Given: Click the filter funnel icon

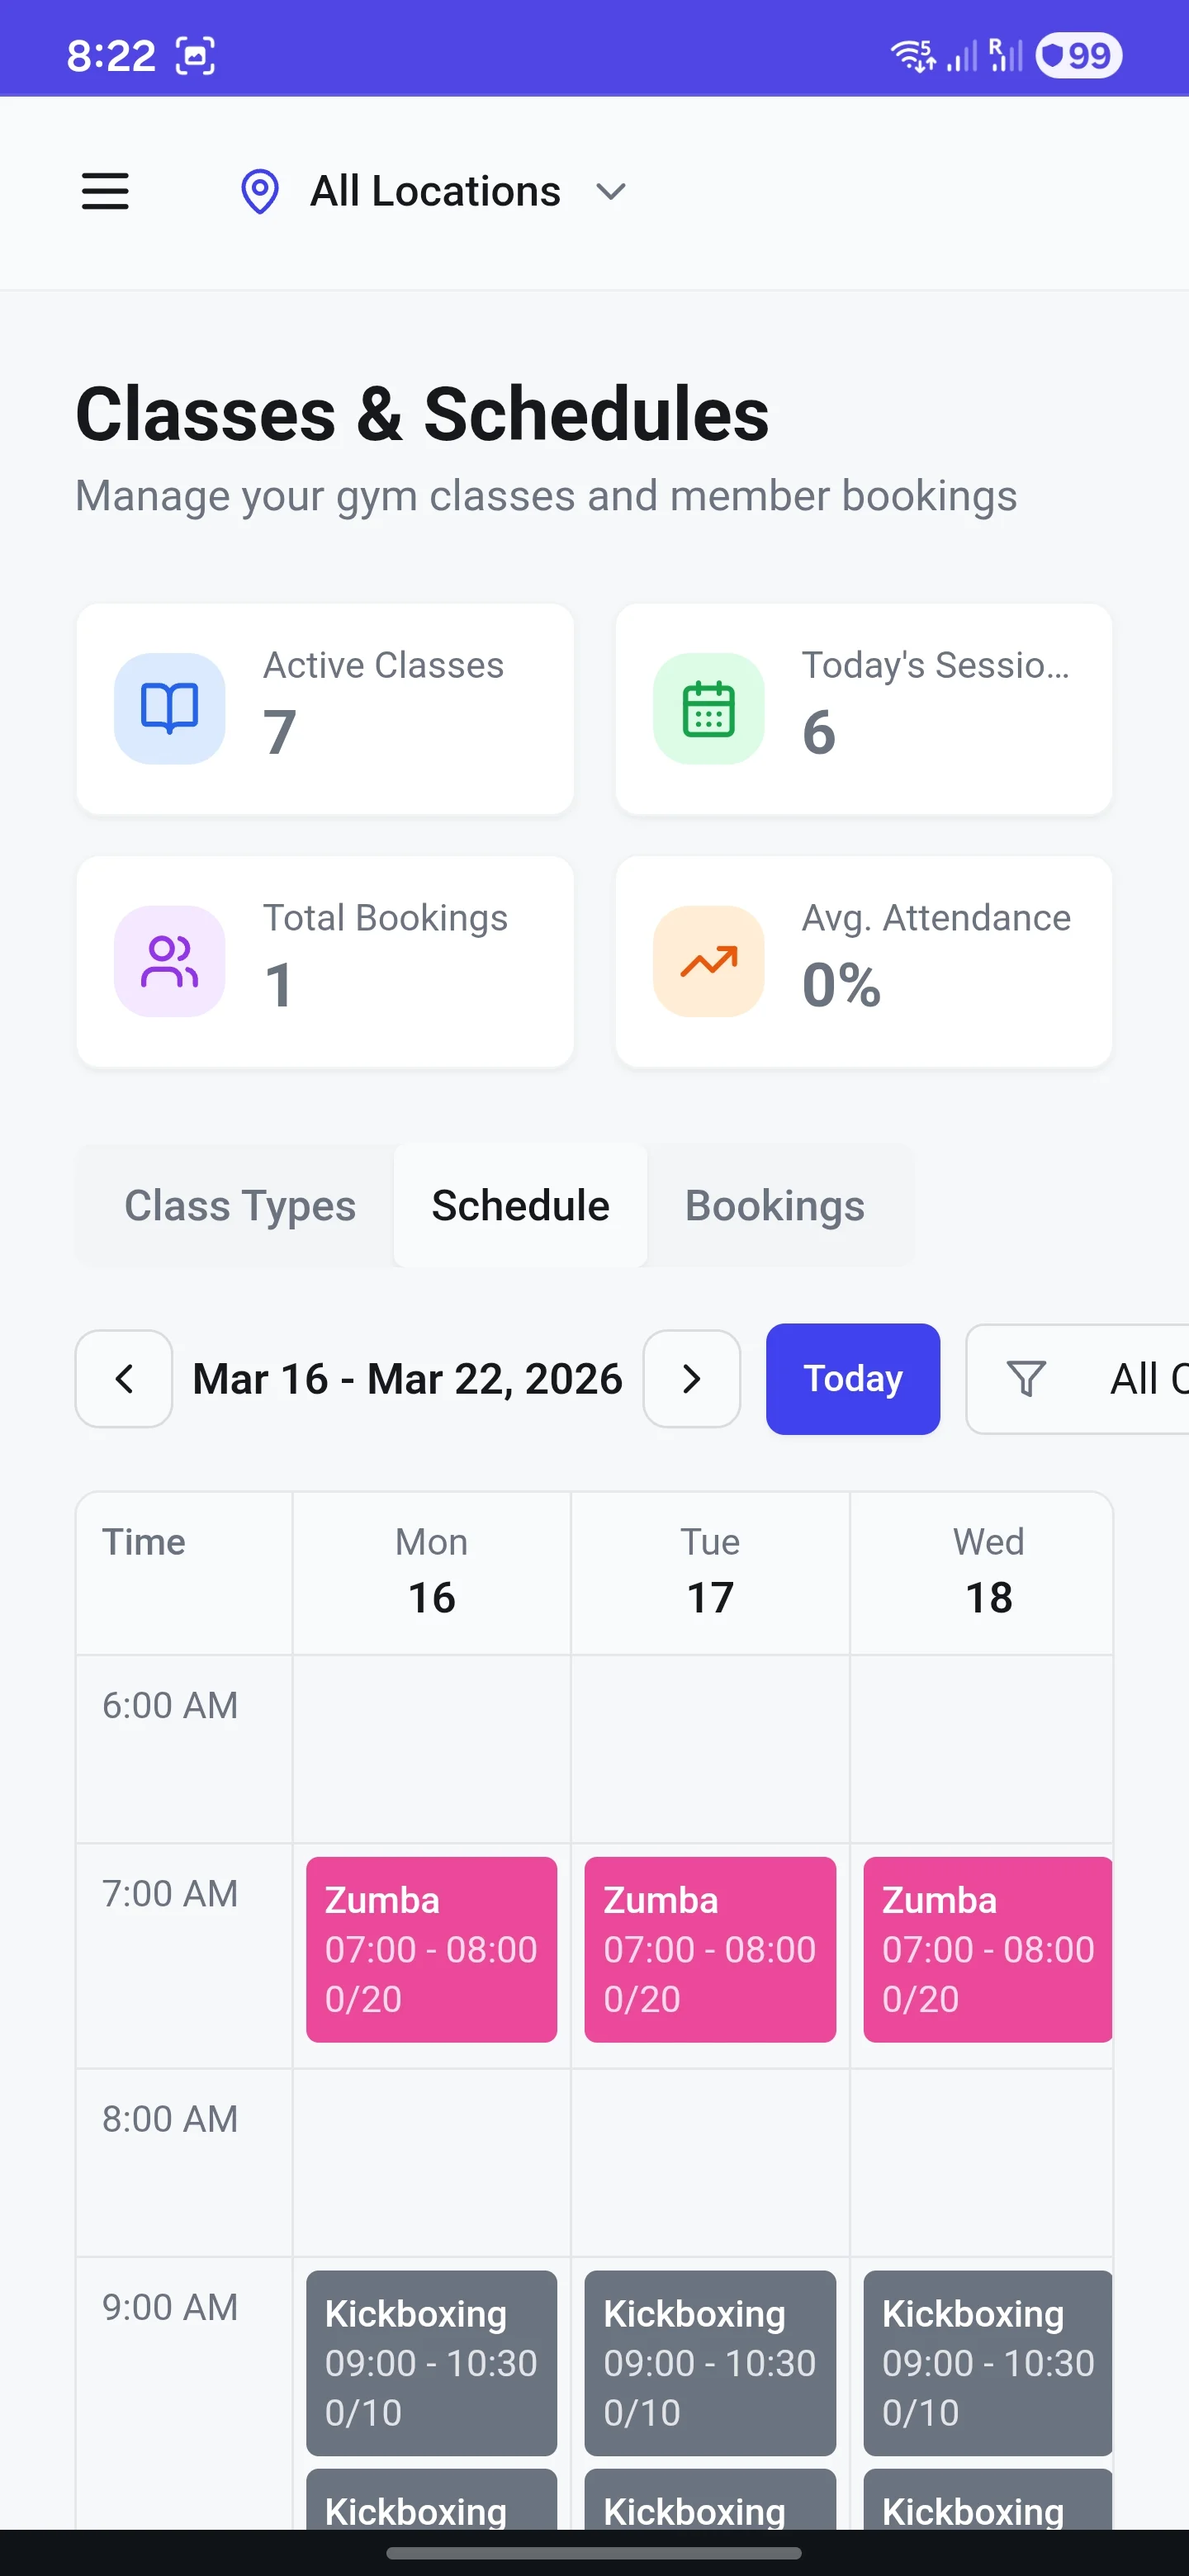Looking at the screenshot, I should coord(1026,1379).
